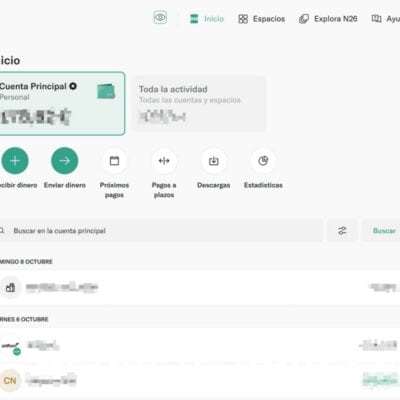
Task: Click the Estadísticas label
Action: [x=263, y=185]
